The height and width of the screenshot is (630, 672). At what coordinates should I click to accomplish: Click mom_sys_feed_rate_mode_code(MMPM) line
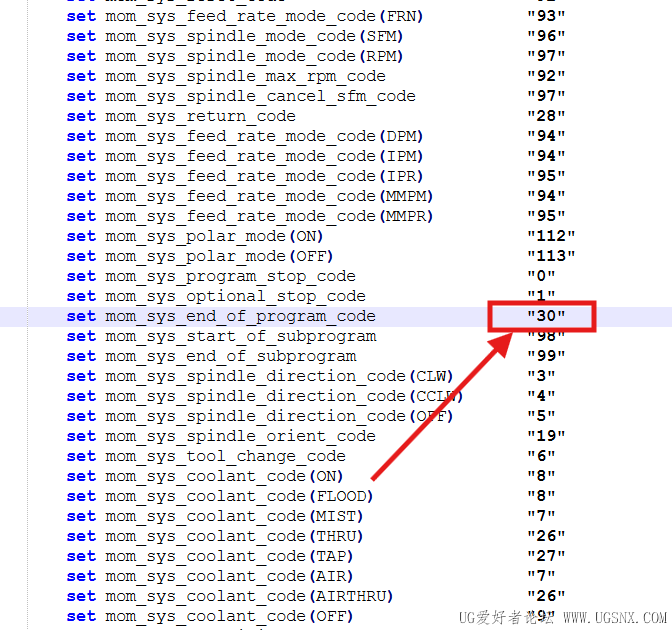click(x=249, y=196)
